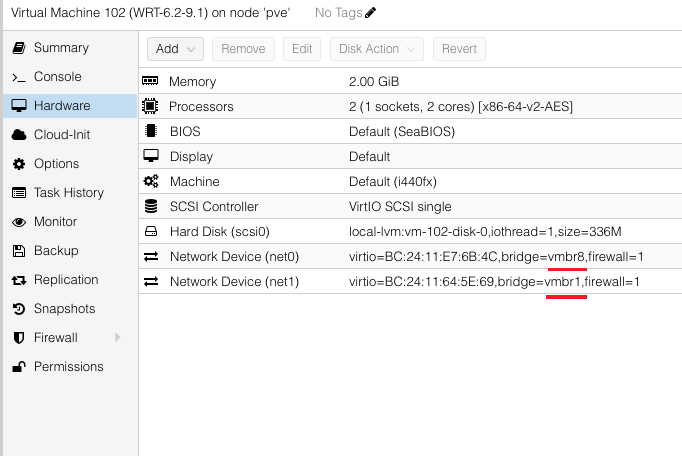This screenshot has height=456, width=682.
Task: Click the Revert button
Action: click(459, 49)
